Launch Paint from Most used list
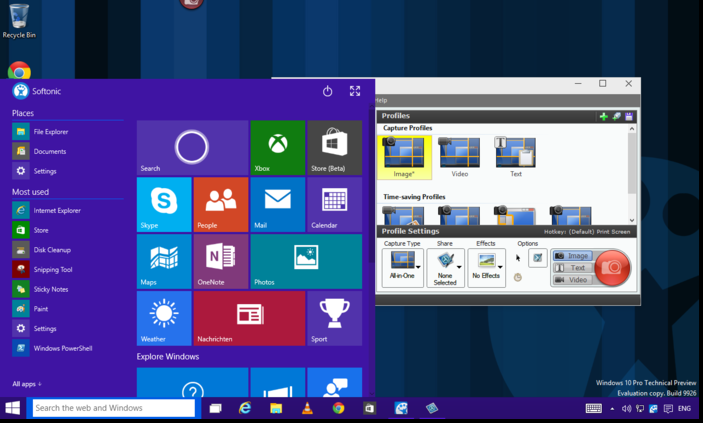 coord(67,309)
